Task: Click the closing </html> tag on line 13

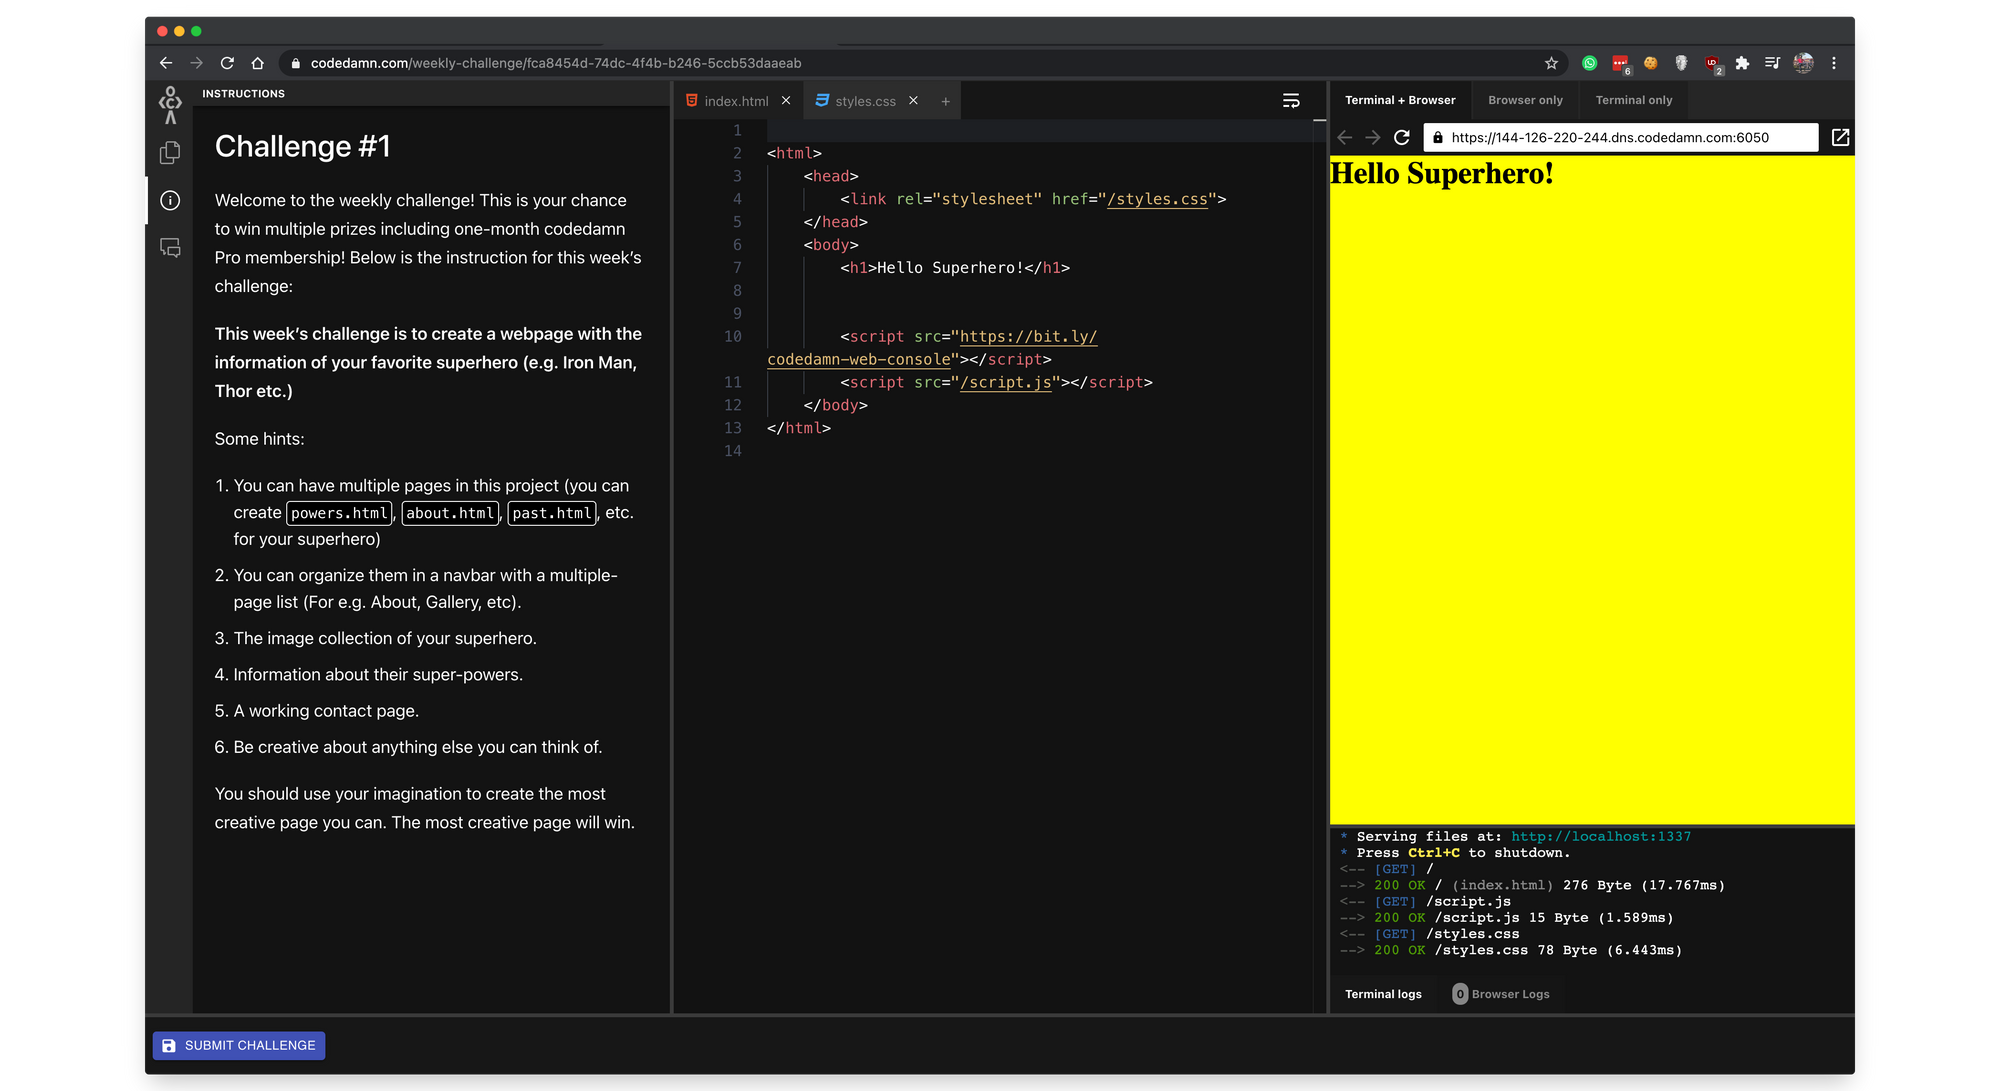Action: click(x=798, y=428)
